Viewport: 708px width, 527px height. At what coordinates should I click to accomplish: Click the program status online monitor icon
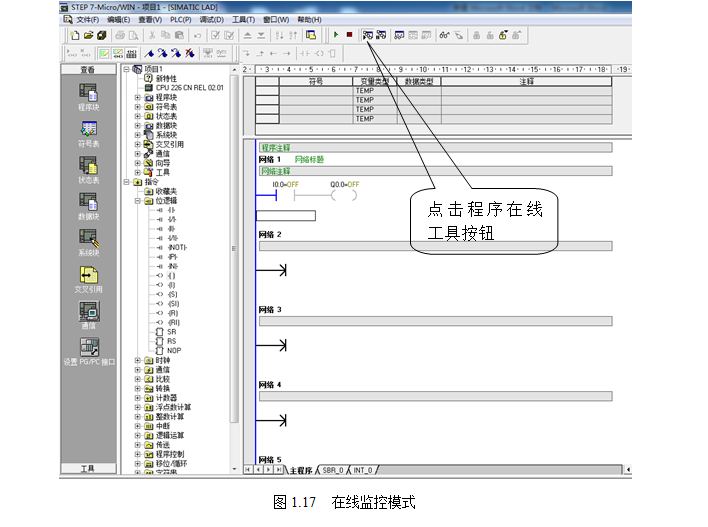pyautogui.click(x=368, y=35)
